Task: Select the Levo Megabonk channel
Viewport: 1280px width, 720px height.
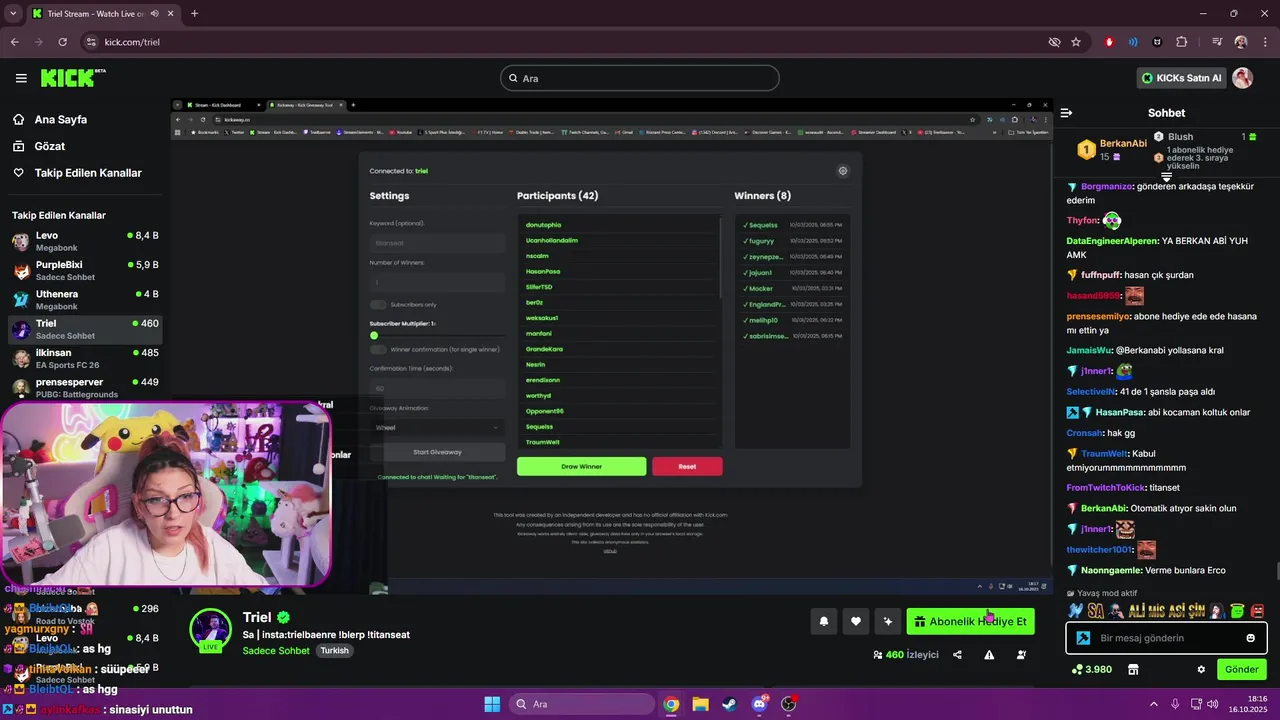Action: coord(85,241)
